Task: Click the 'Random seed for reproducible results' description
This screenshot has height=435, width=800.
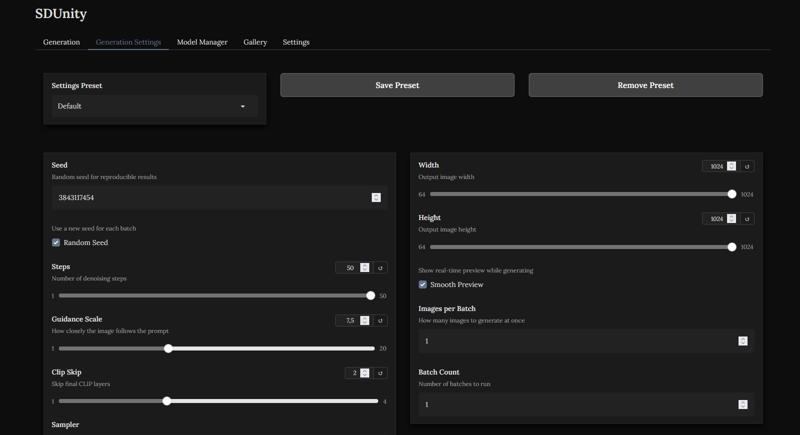Action: (104, 177)
